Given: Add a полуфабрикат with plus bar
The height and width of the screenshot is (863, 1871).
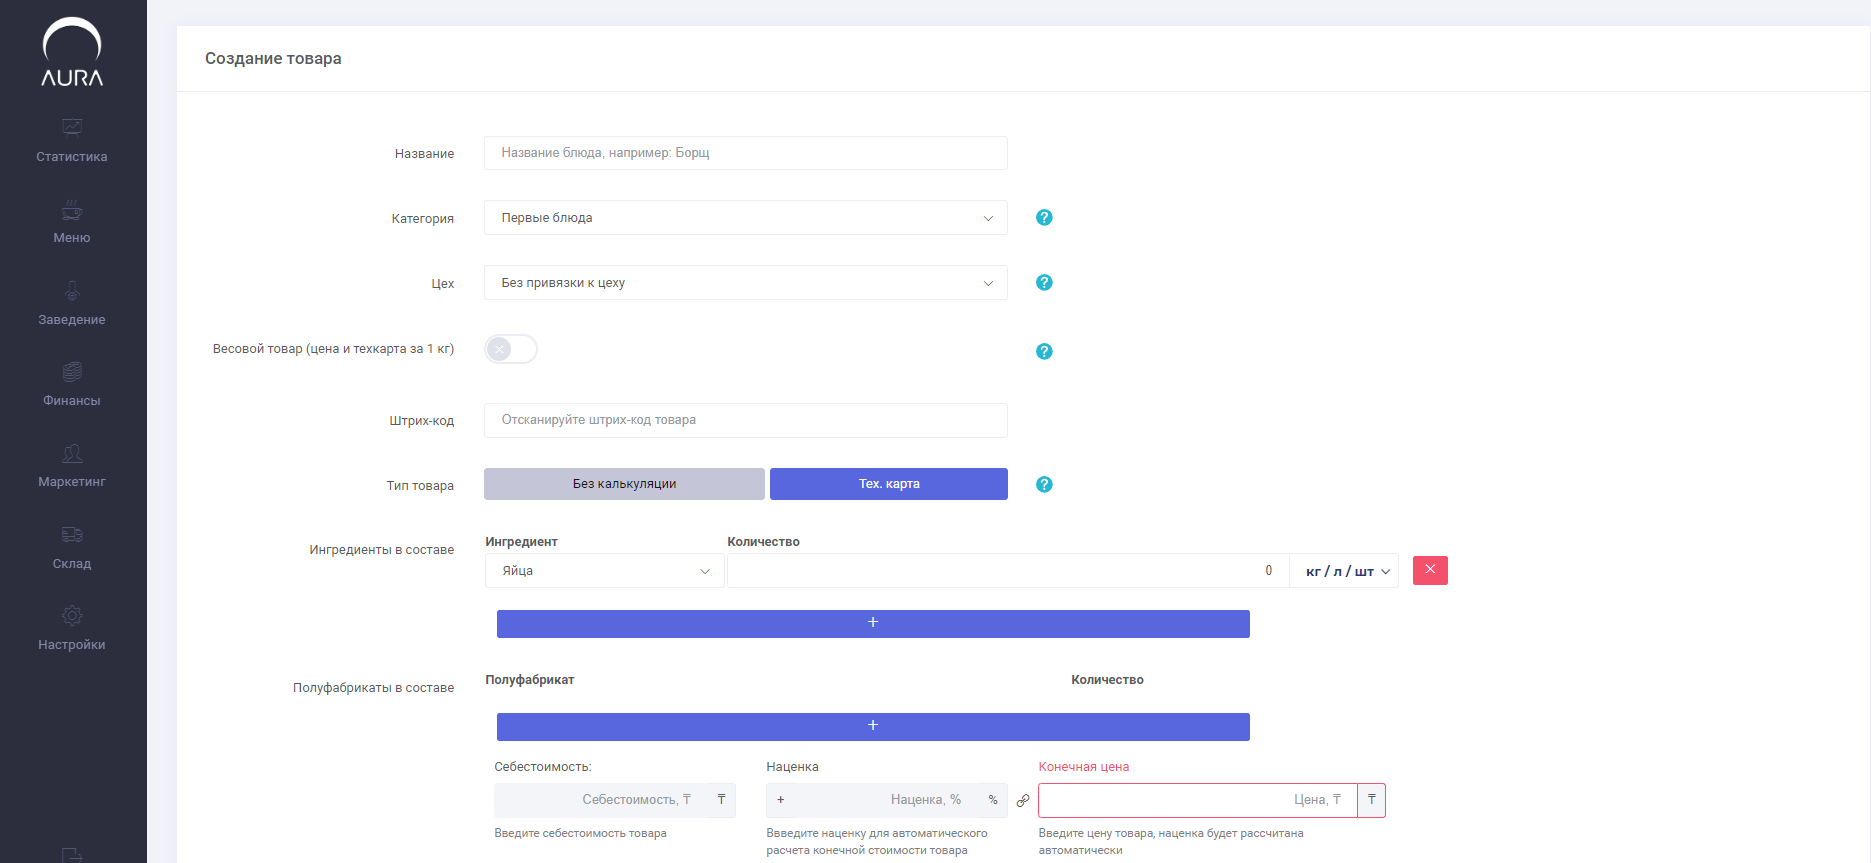Looking at the screenshot, I should pyautogui.click(x=873, y=726).
